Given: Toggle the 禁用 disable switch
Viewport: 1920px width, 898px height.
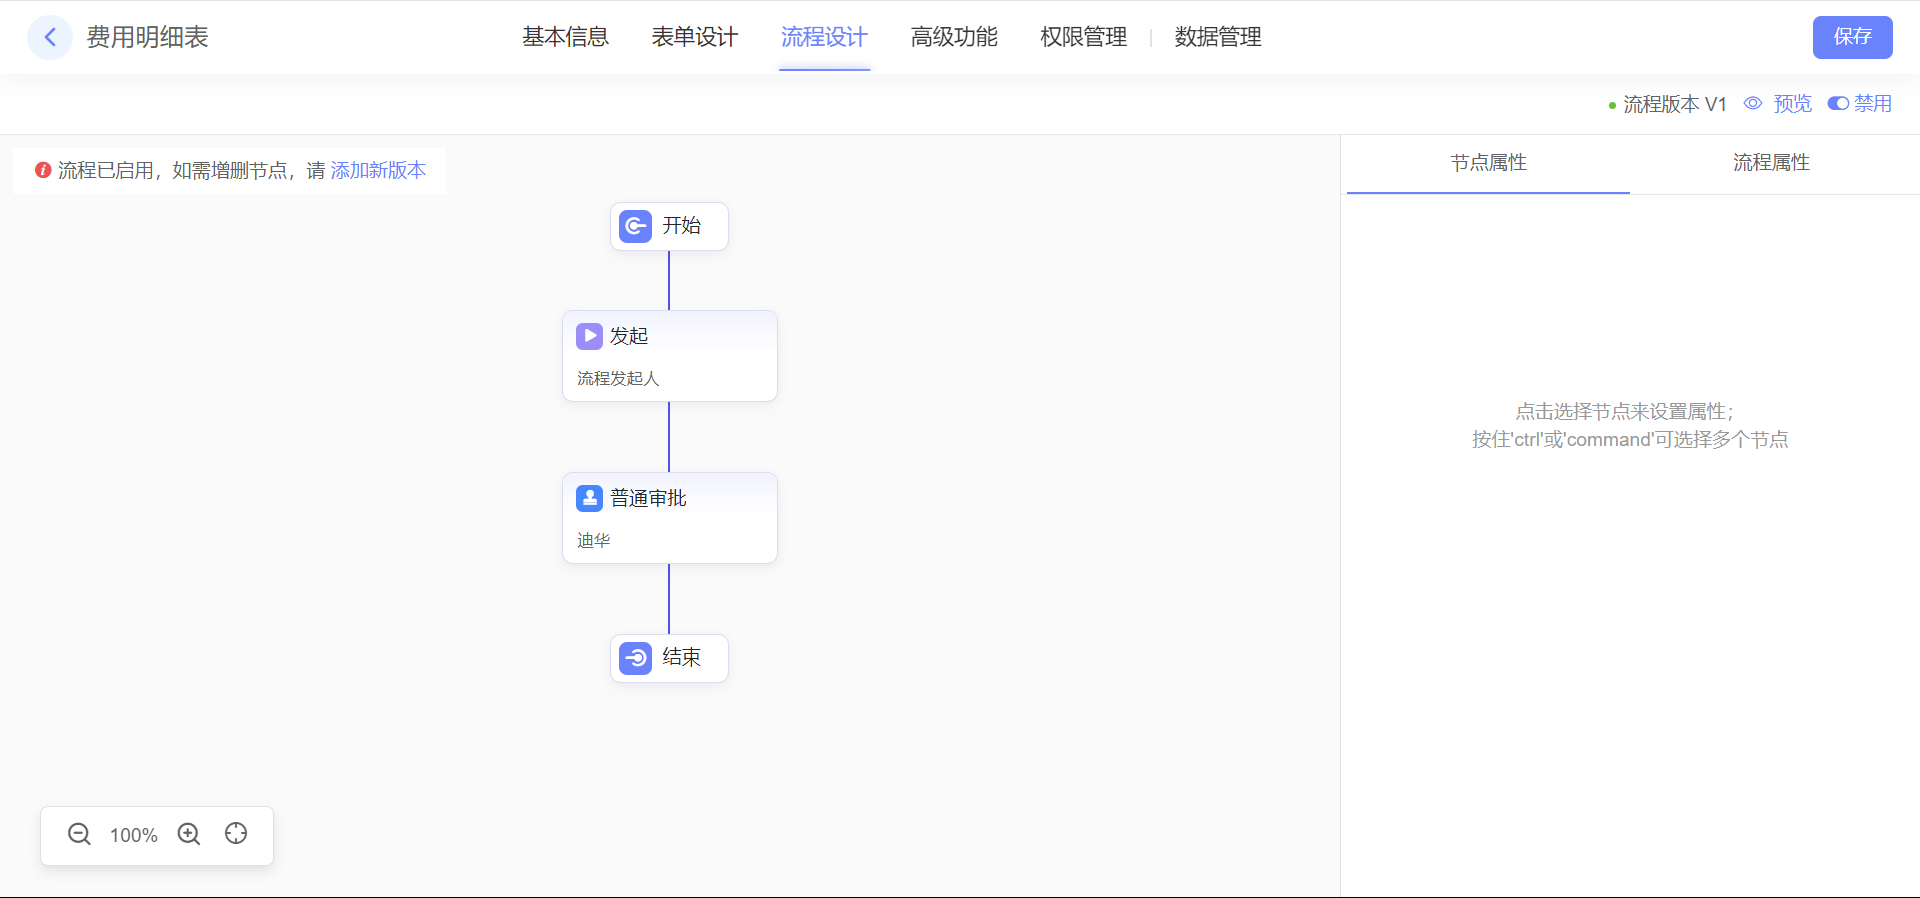Looking at the screenshot, I should (x=1838, y=104).
